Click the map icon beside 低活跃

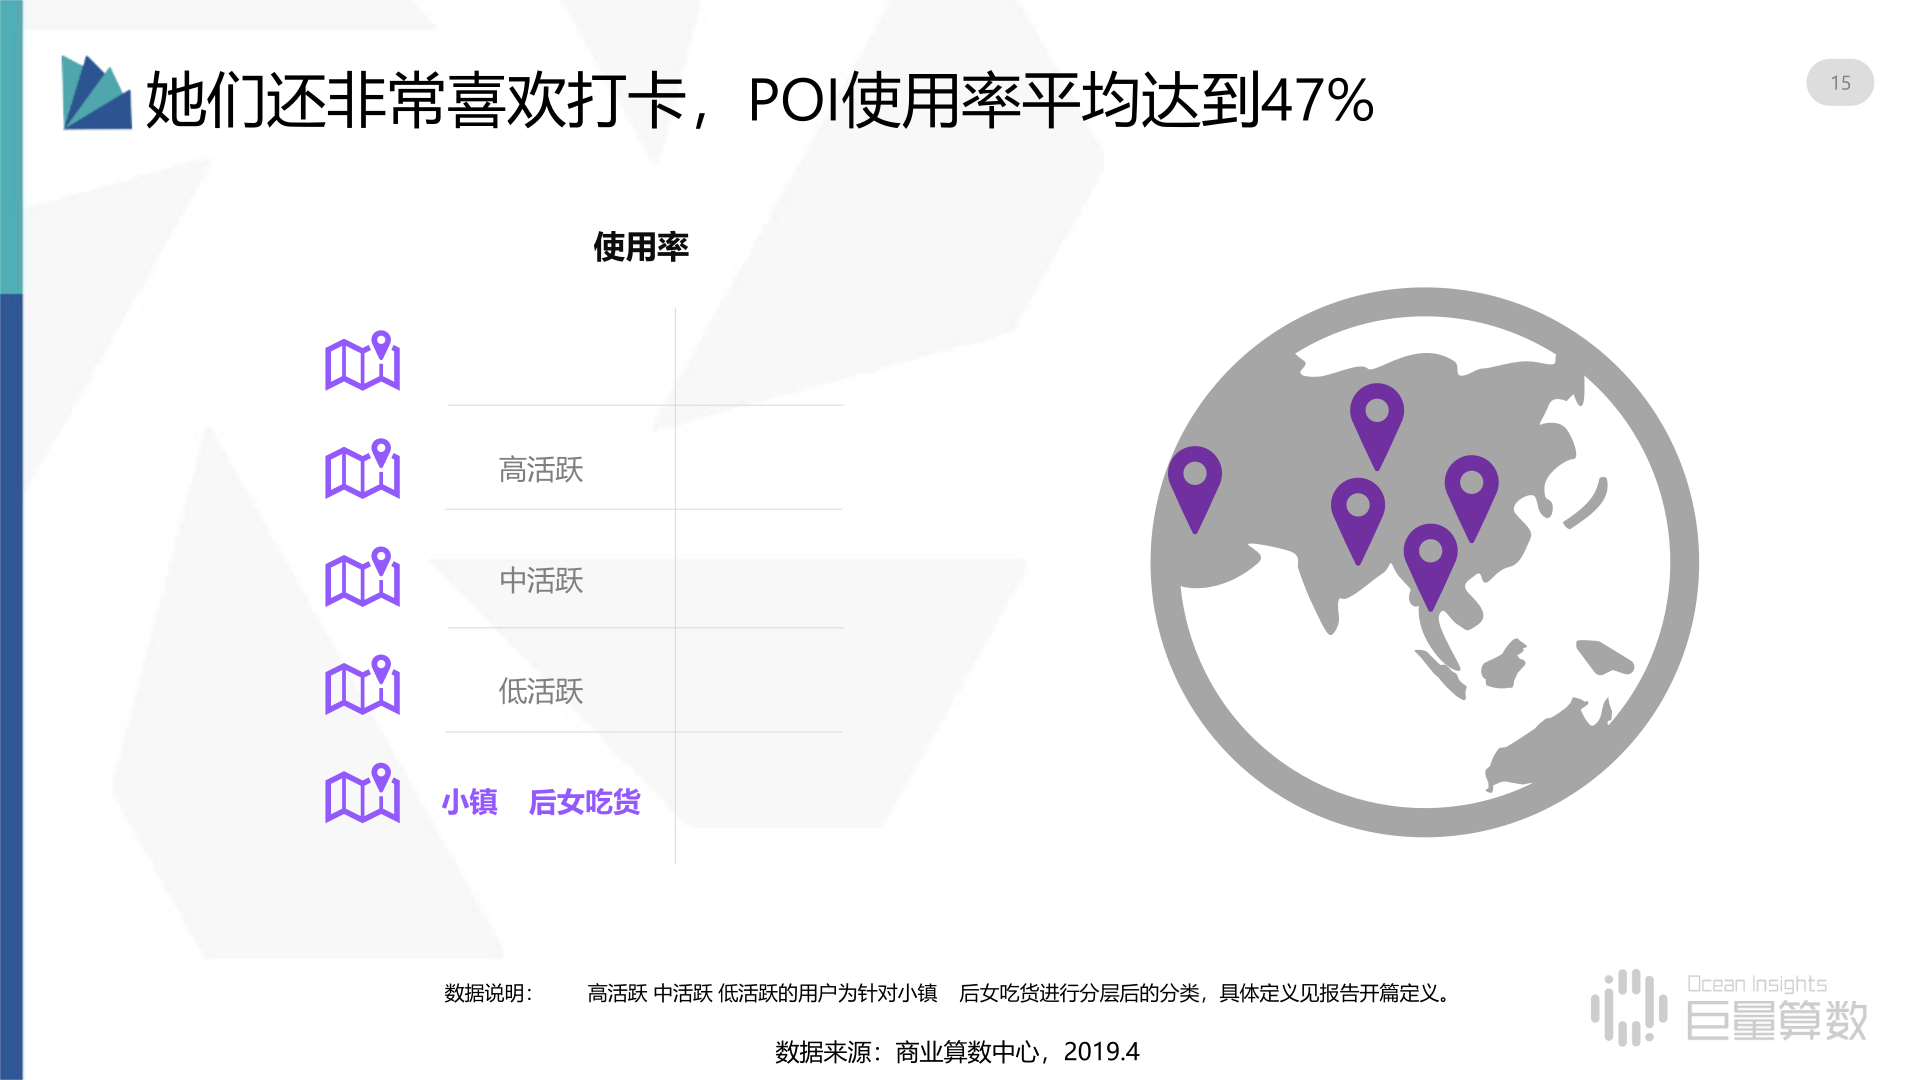[x=362, y=685]
